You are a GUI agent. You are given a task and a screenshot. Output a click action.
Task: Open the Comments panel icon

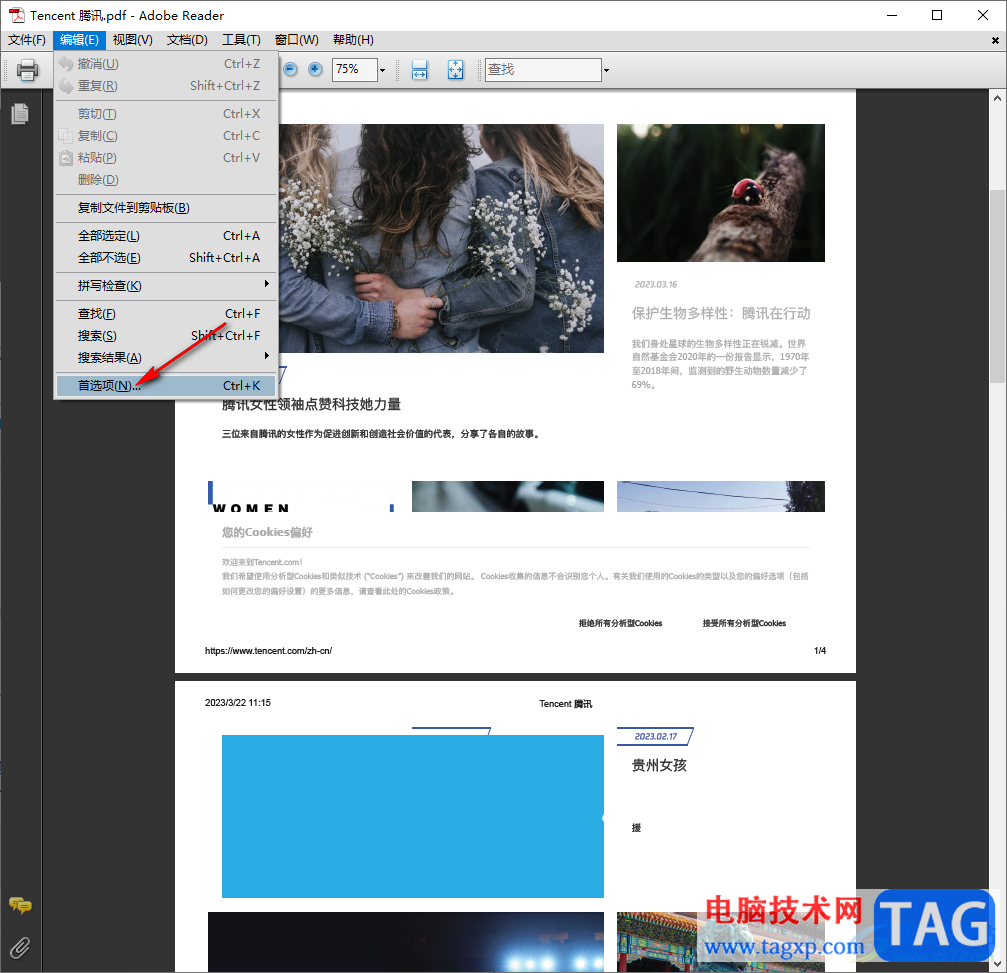pyautogui.click(x=20, y=905)
